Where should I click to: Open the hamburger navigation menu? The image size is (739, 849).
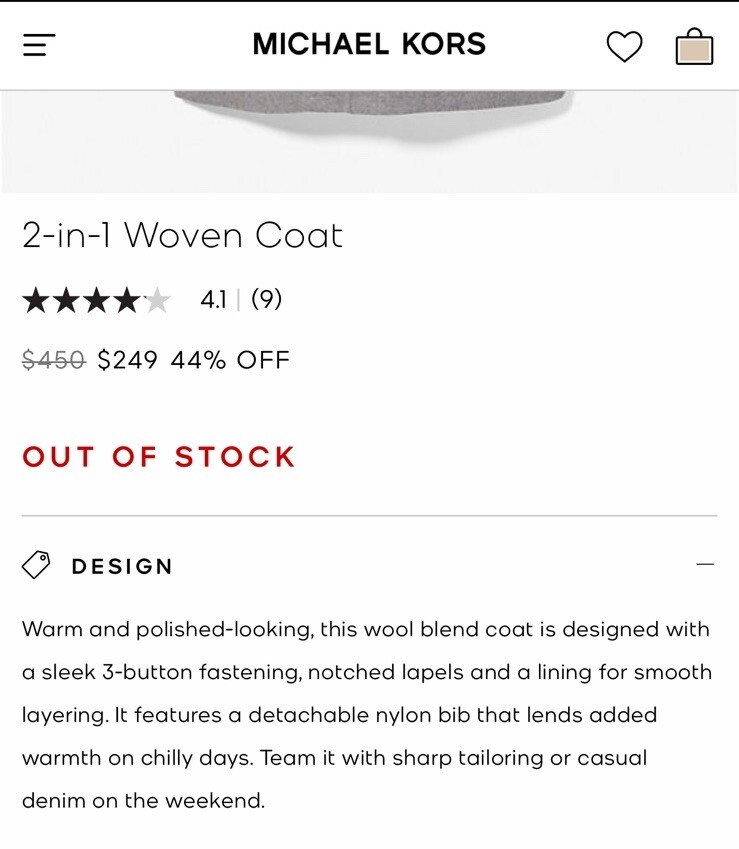(39, 45)
